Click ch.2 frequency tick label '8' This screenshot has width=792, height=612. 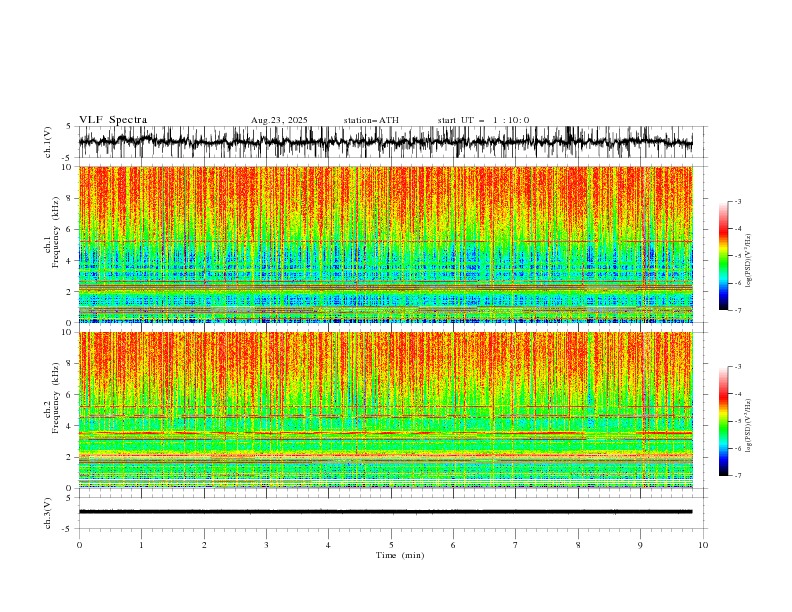[x=70, y=364]
